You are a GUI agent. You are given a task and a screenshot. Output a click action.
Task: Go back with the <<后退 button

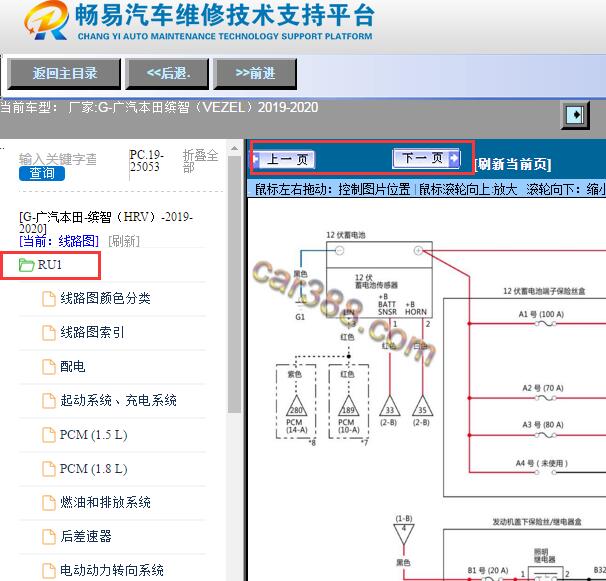click(x=167, y=74)
